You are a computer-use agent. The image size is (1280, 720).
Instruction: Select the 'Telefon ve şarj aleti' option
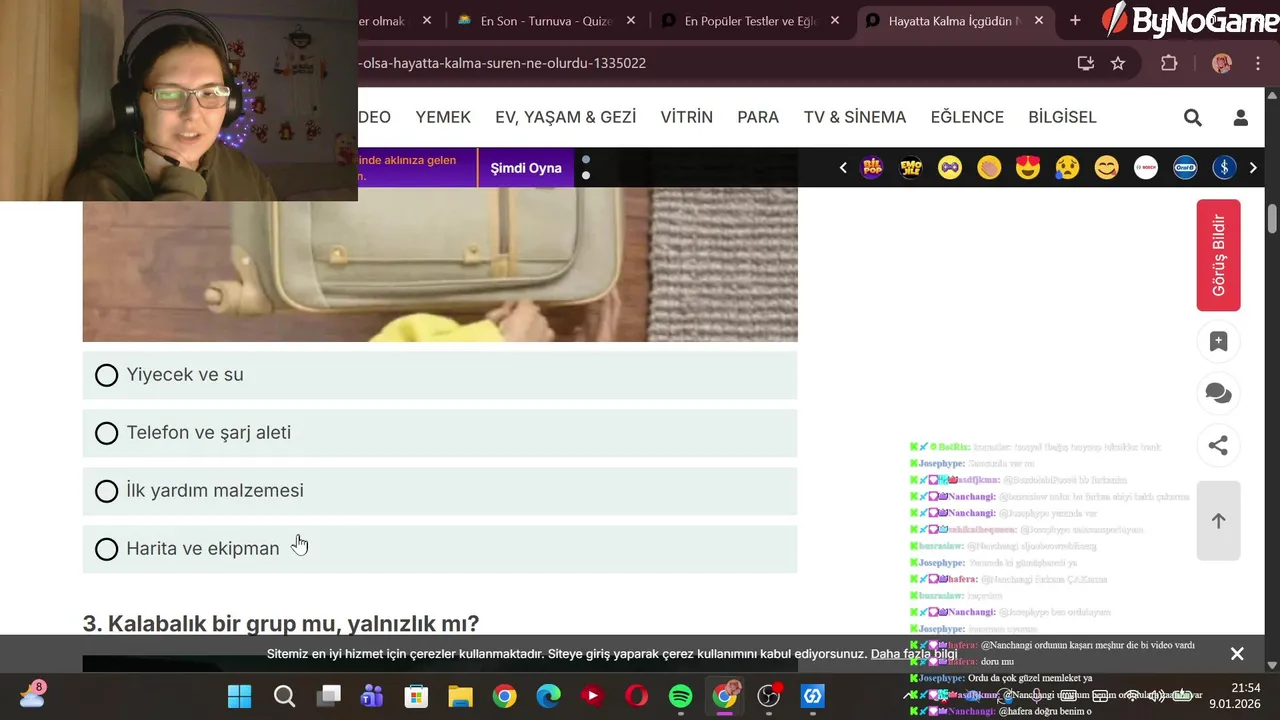(440, 433)
